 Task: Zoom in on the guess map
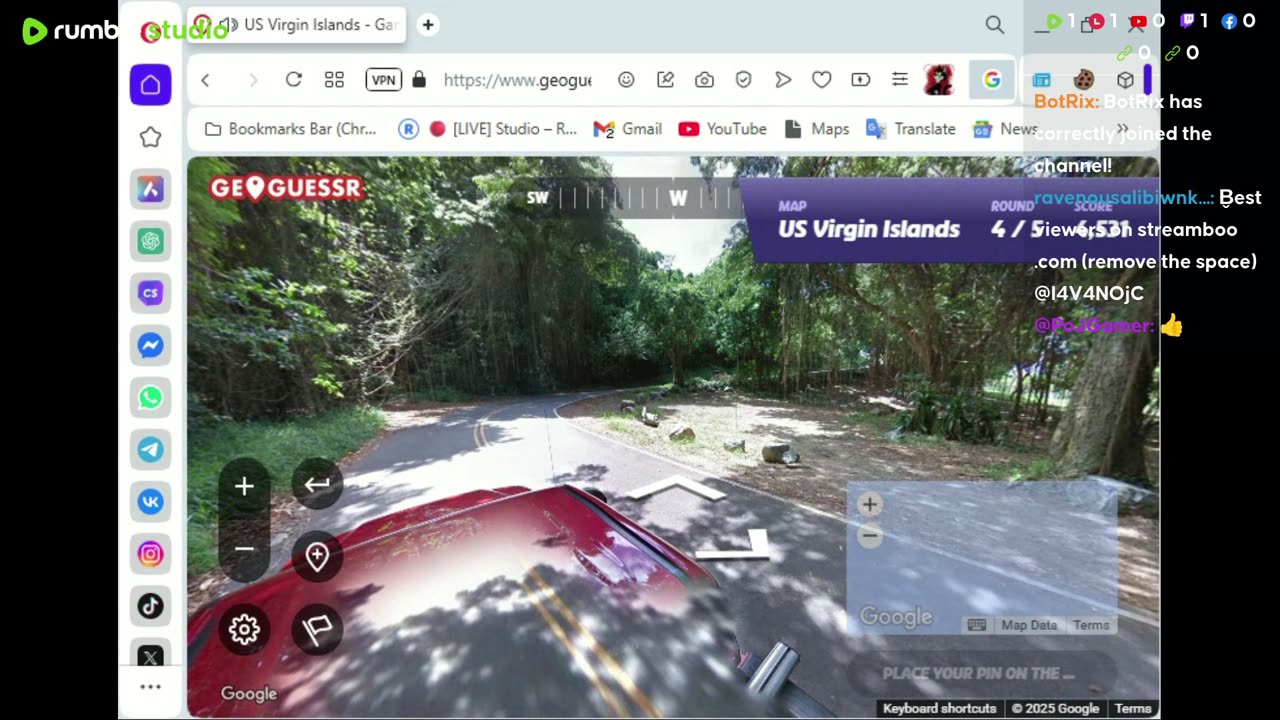869,505
